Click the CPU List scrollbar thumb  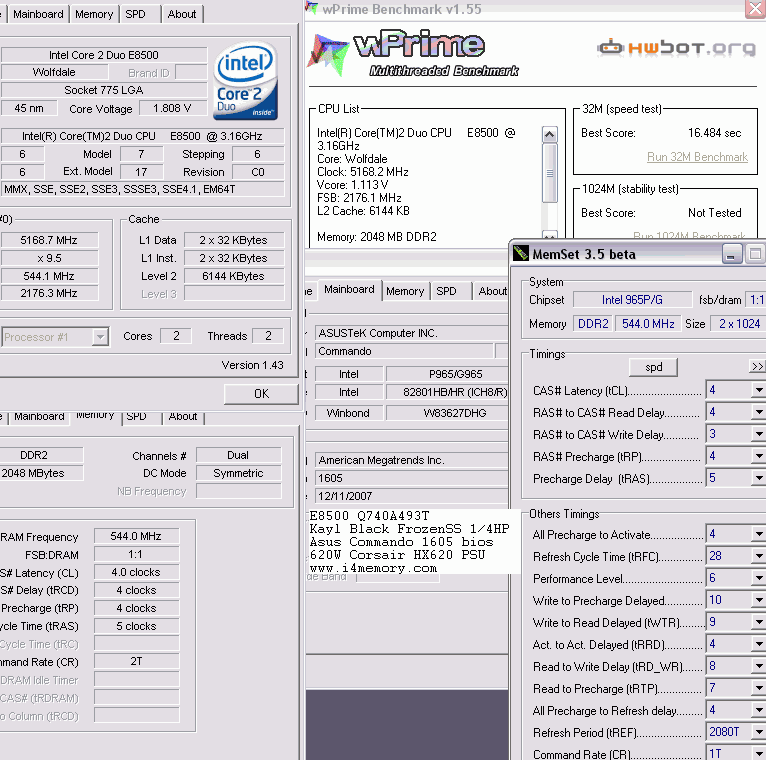550,172
